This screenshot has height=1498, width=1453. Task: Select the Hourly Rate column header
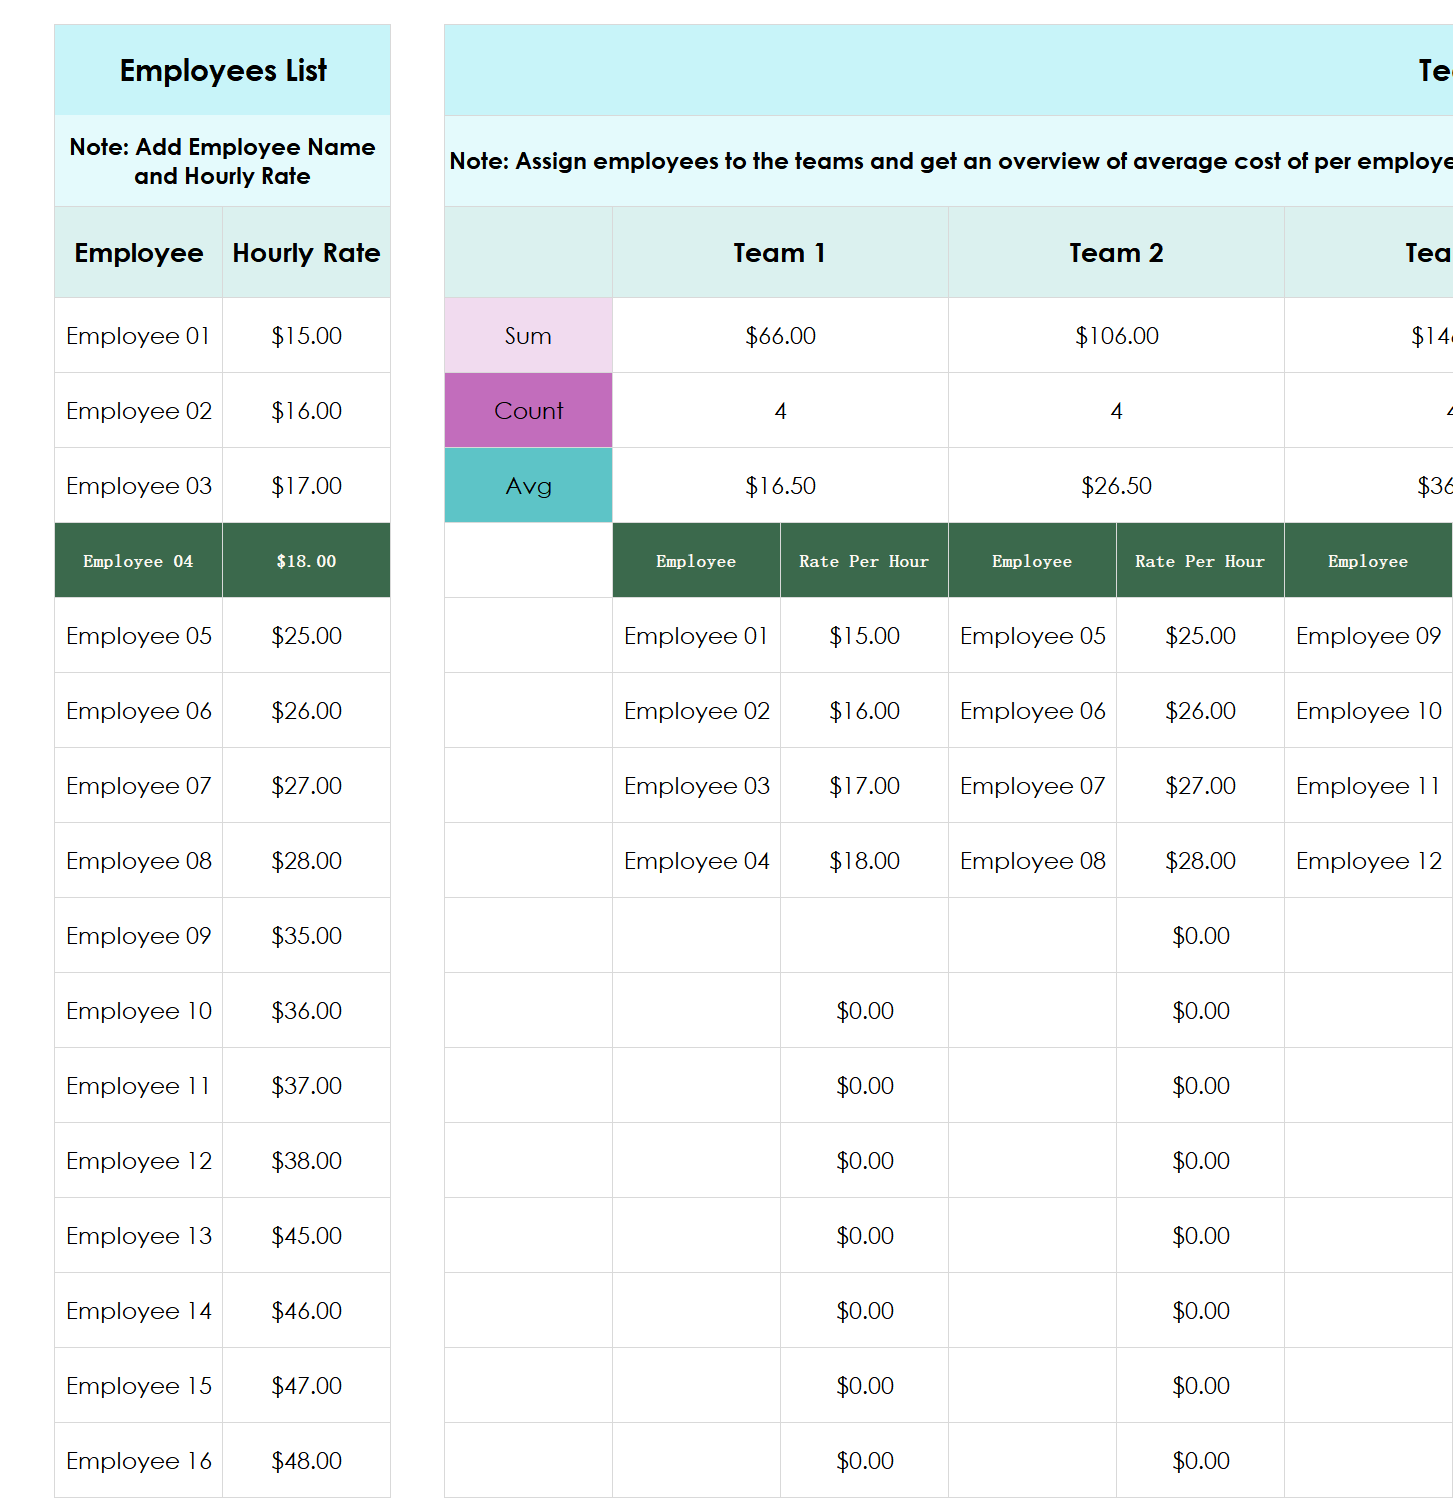coord(306,252)
